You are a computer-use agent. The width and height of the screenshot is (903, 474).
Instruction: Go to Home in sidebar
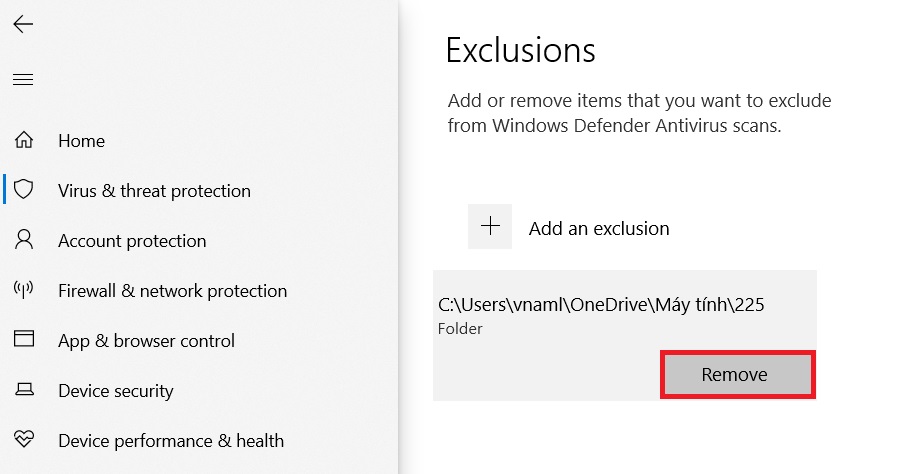(x=81, y=141)
